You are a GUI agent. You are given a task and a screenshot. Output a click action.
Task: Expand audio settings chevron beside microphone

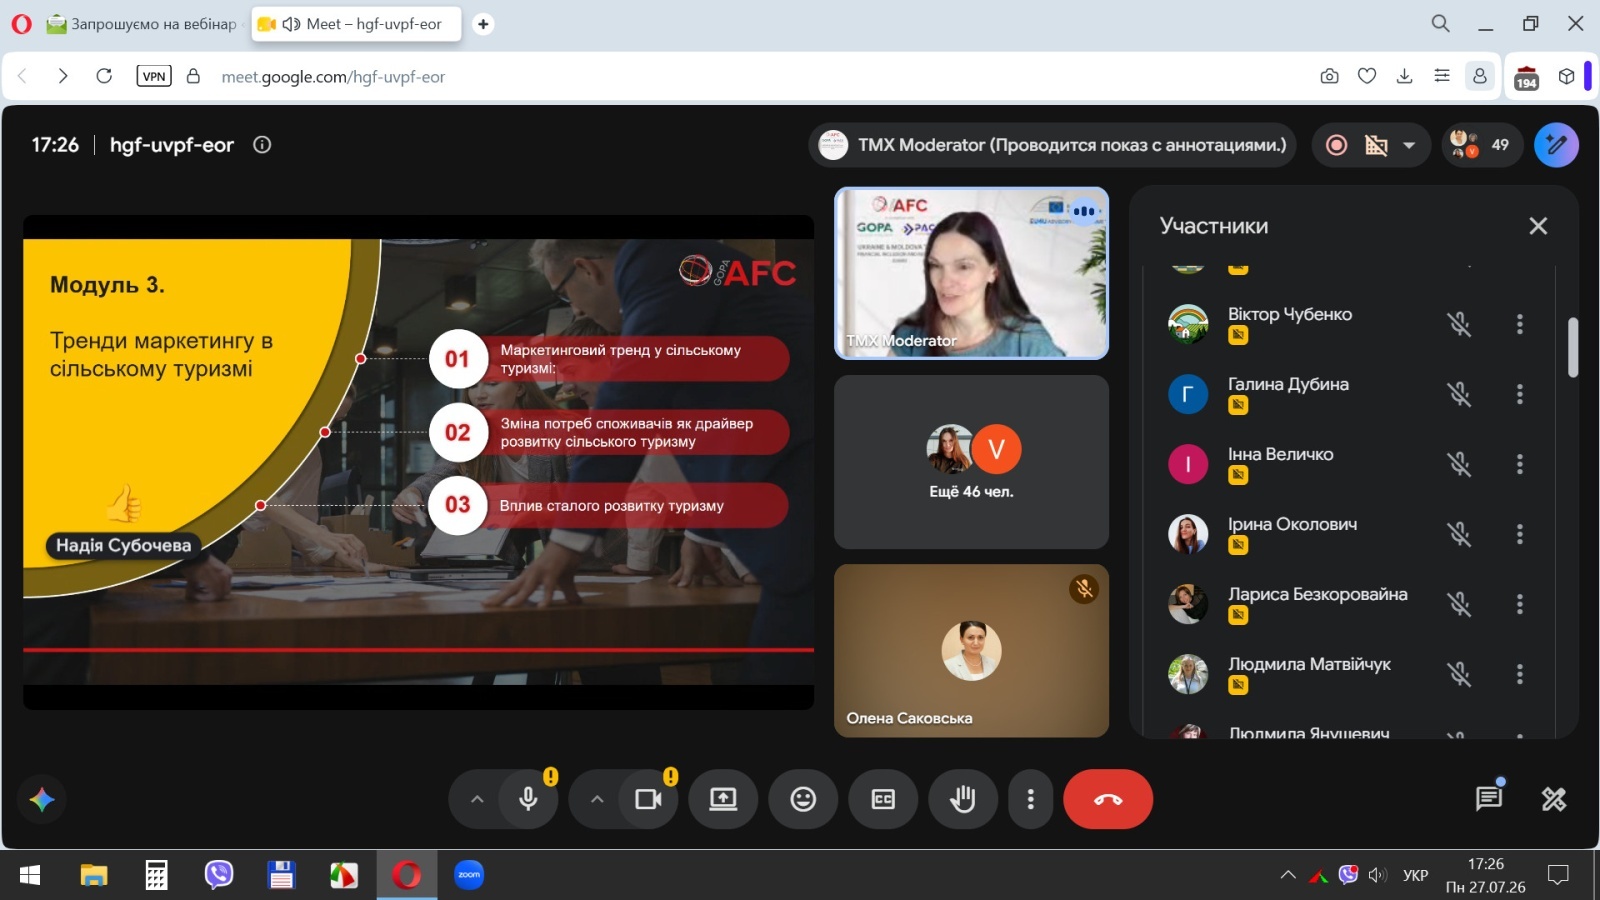coord(477,799)
